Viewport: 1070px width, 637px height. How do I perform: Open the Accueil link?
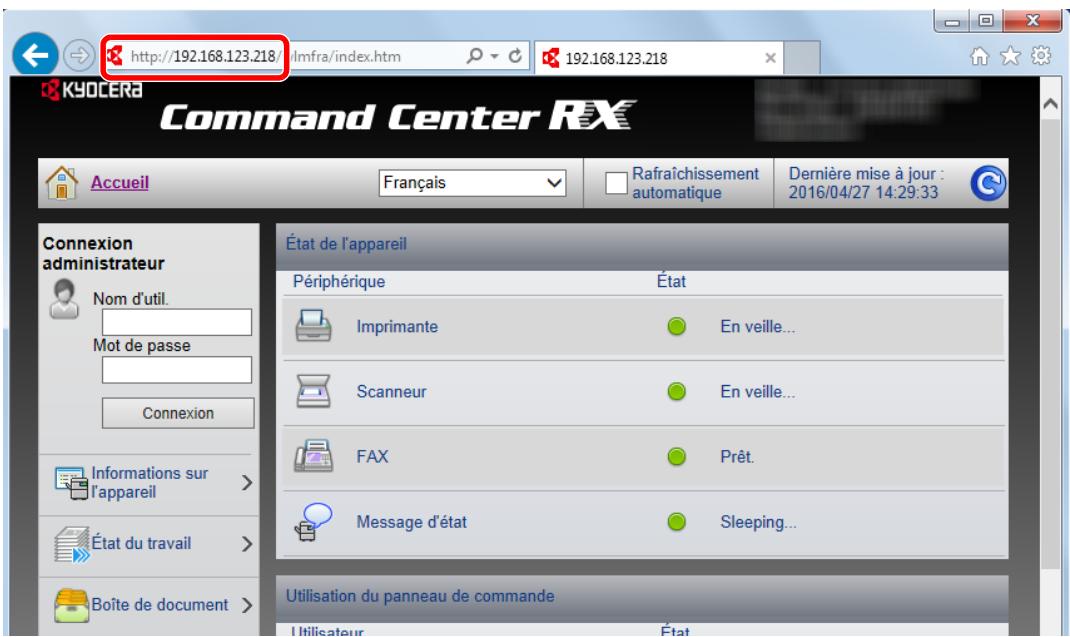(x=119, y=182)
